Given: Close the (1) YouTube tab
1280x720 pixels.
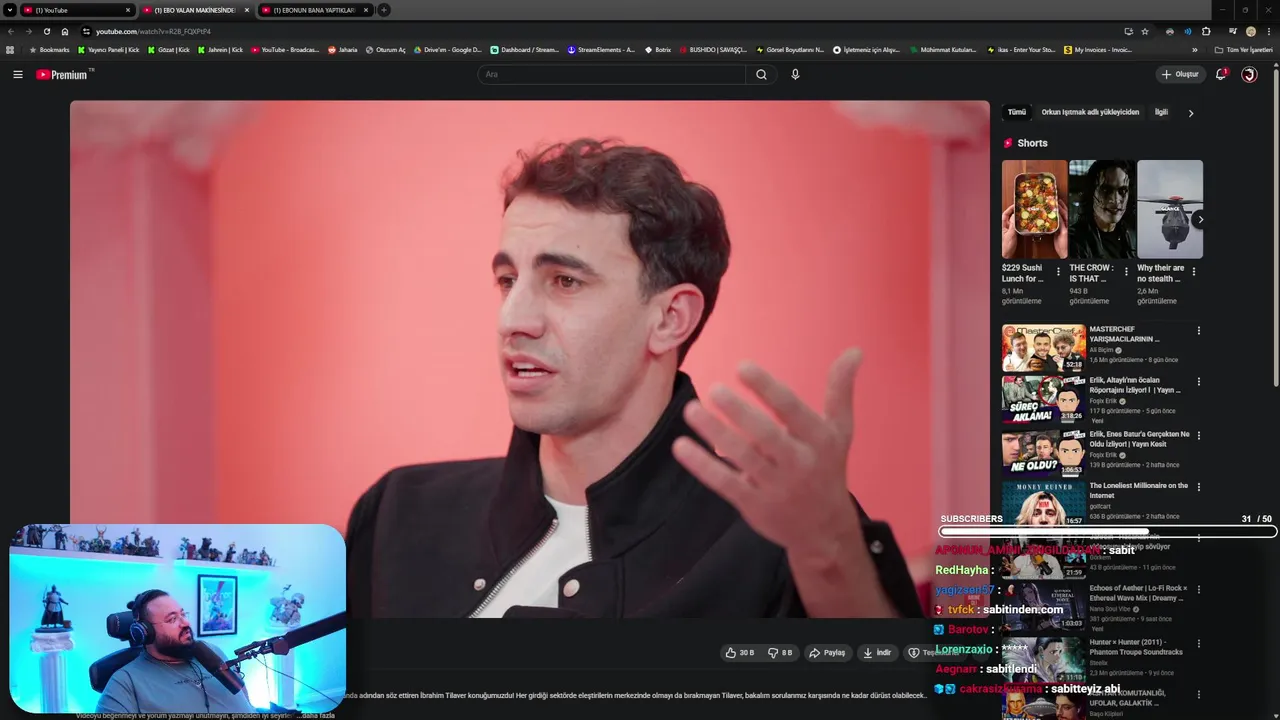Looking at the screenshot, I should [x=128, y=10].
